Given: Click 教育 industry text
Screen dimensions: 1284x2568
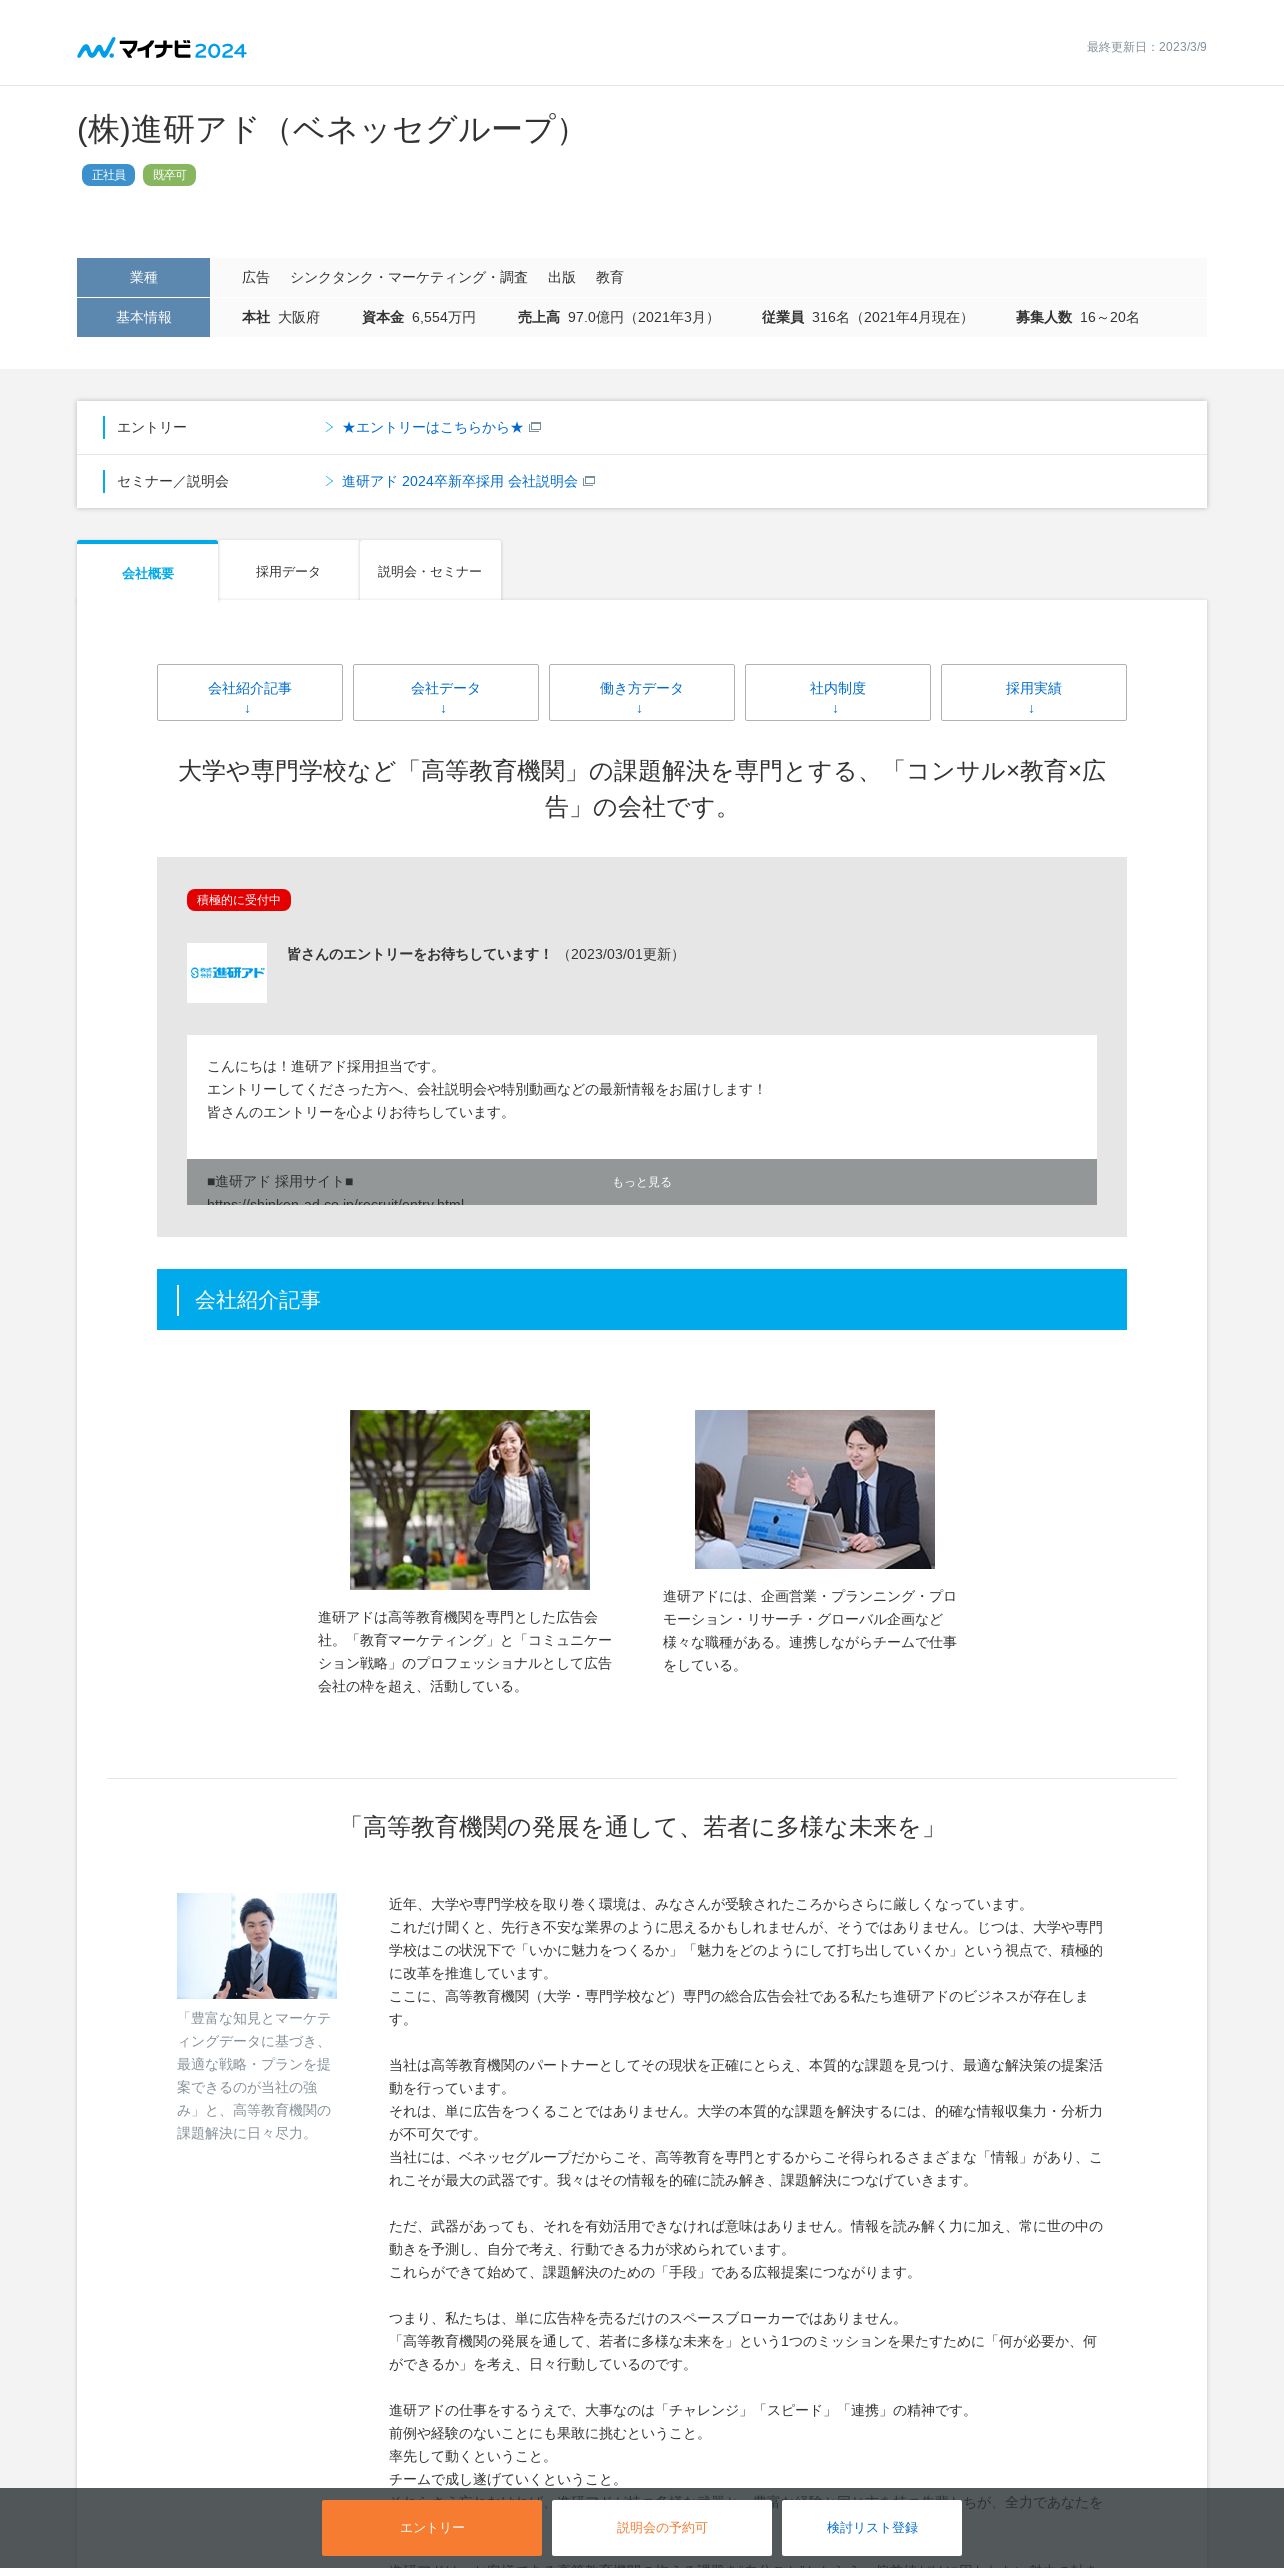Looking at the screenshot, I should pos(610,277).
